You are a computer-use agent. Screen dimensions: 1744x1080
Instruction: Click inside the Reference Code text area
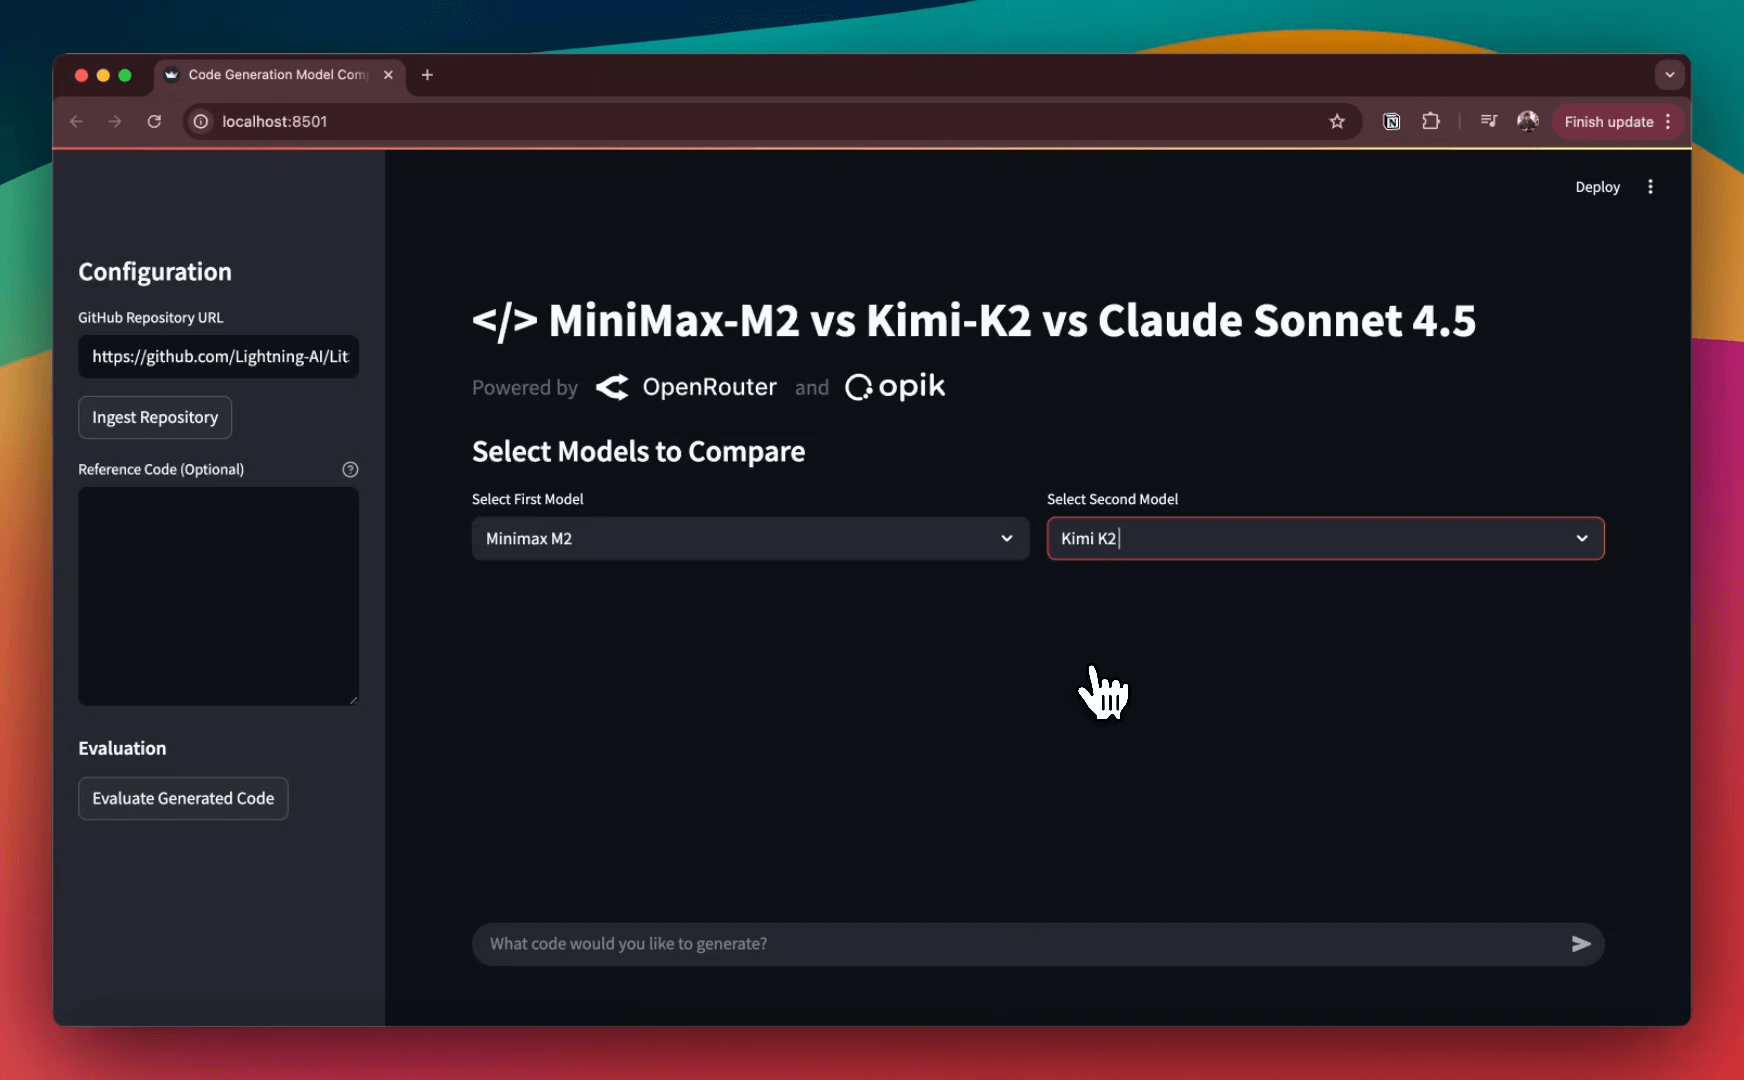[218, 596]
